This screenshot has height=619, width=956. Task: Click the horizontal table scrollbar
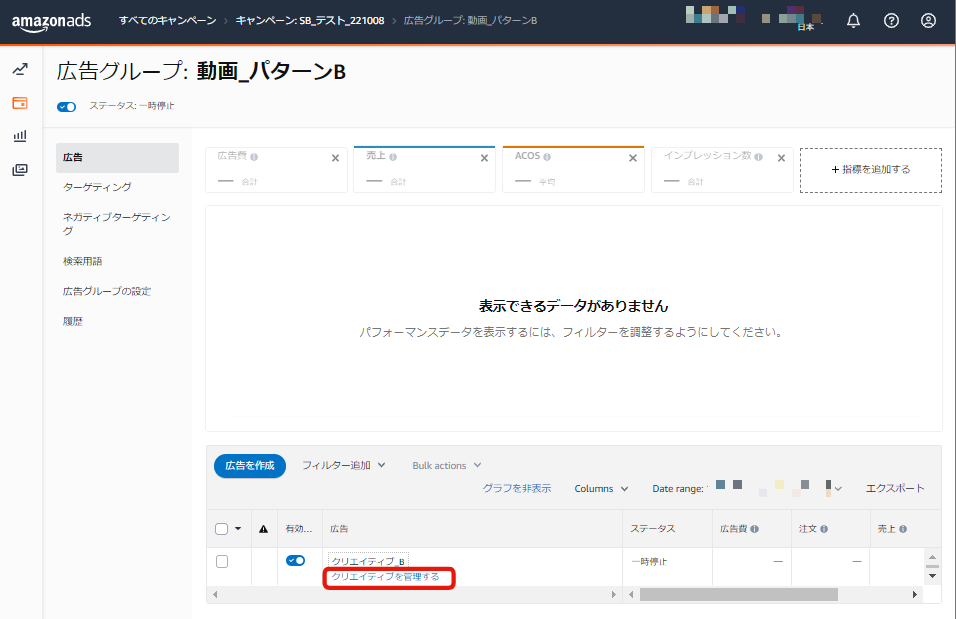pyautogui.click(x=738, y=594)
